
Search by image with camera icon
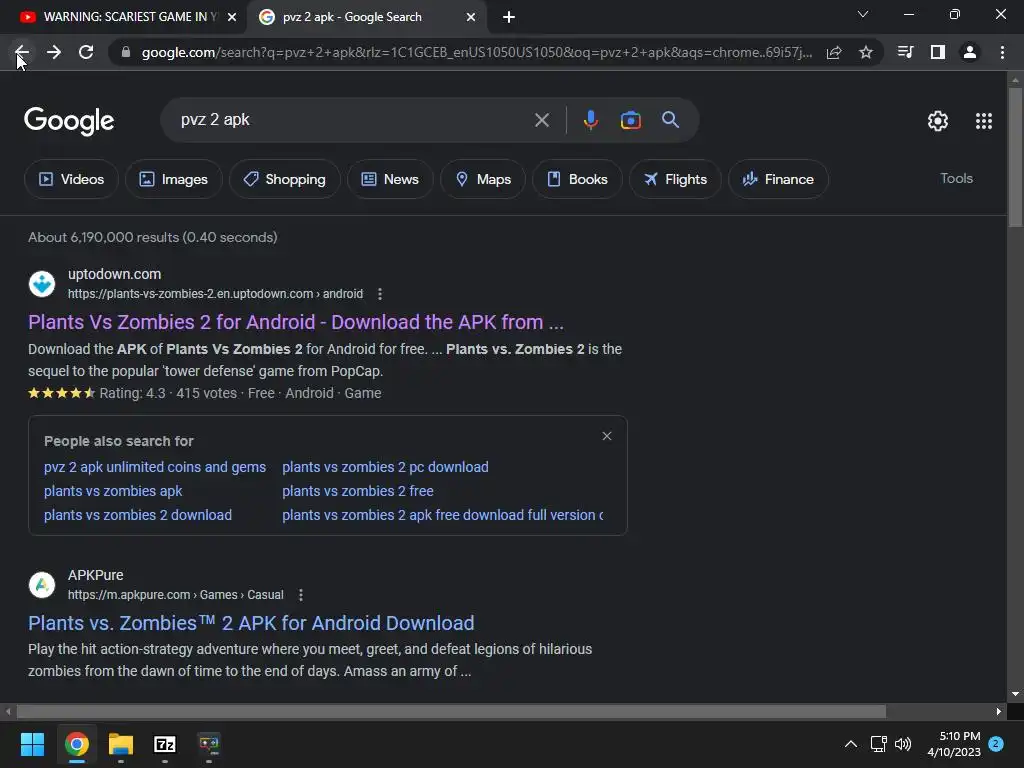pos(630,120)
